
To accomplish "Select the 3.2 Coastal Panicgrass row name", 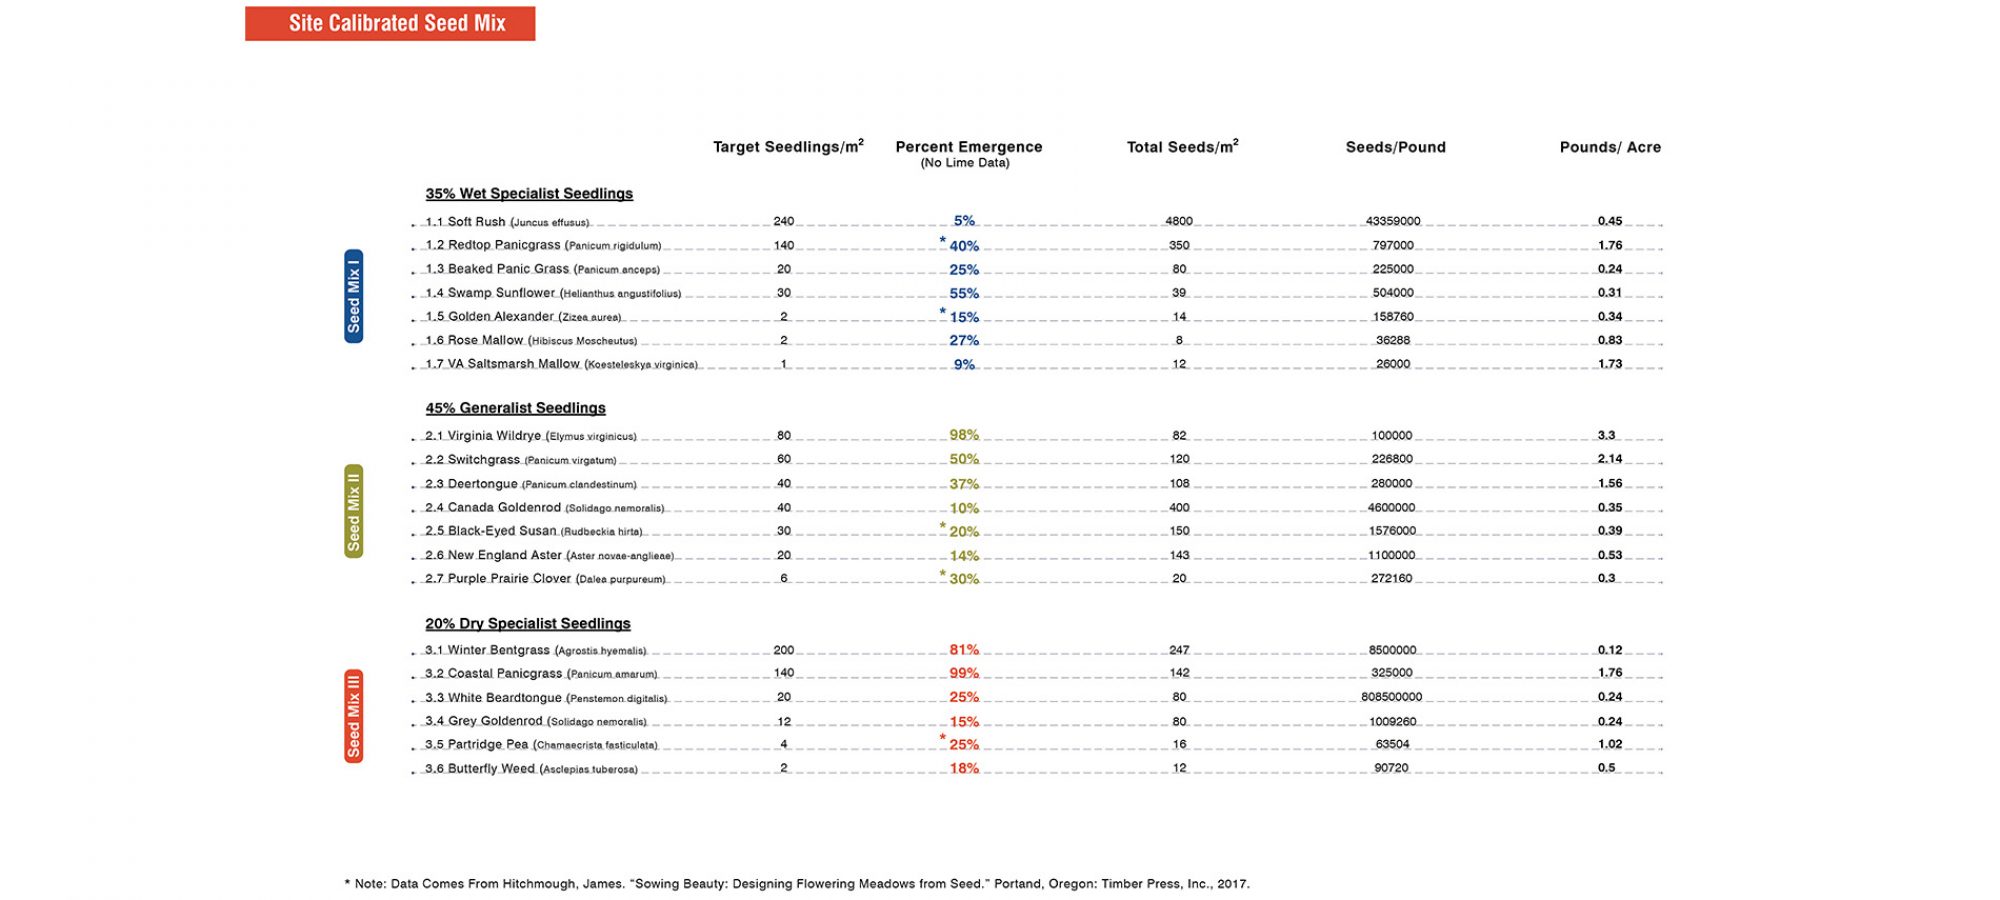I will coord(541,674).
